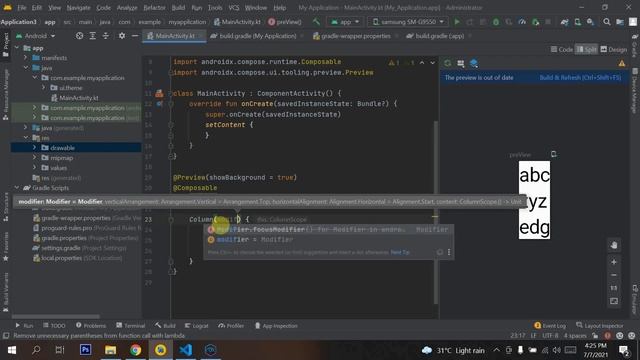Open the Android project view dropdown

coord(36,36)
